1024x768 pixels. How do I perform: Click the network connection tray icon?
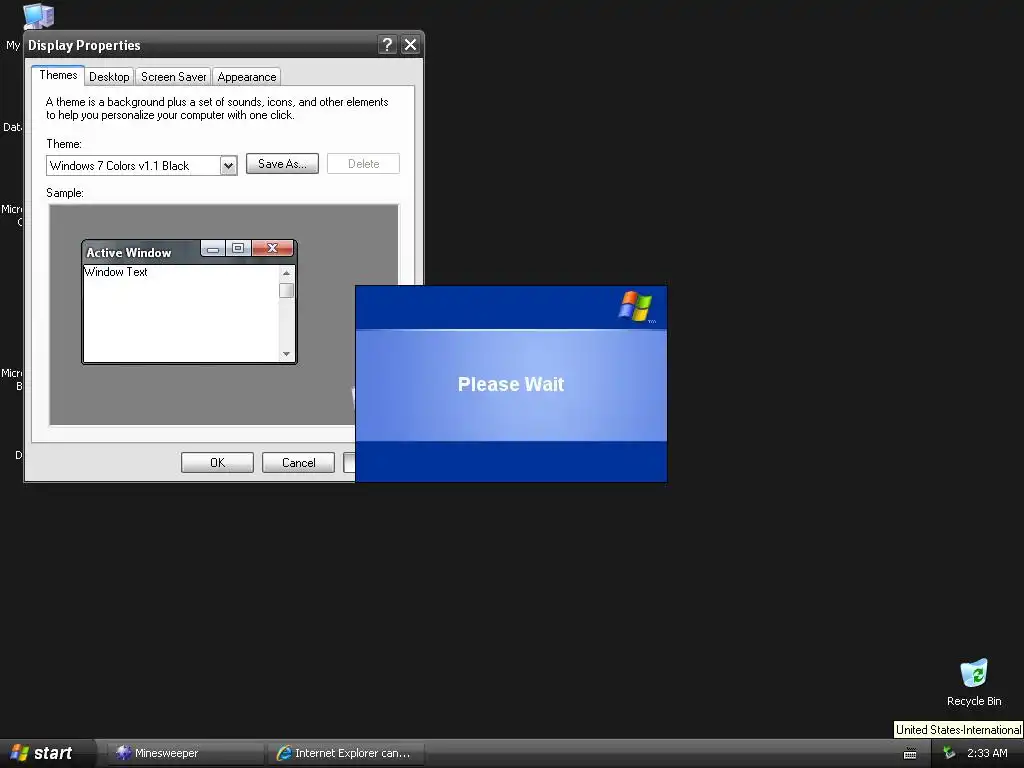coord(949,753)
